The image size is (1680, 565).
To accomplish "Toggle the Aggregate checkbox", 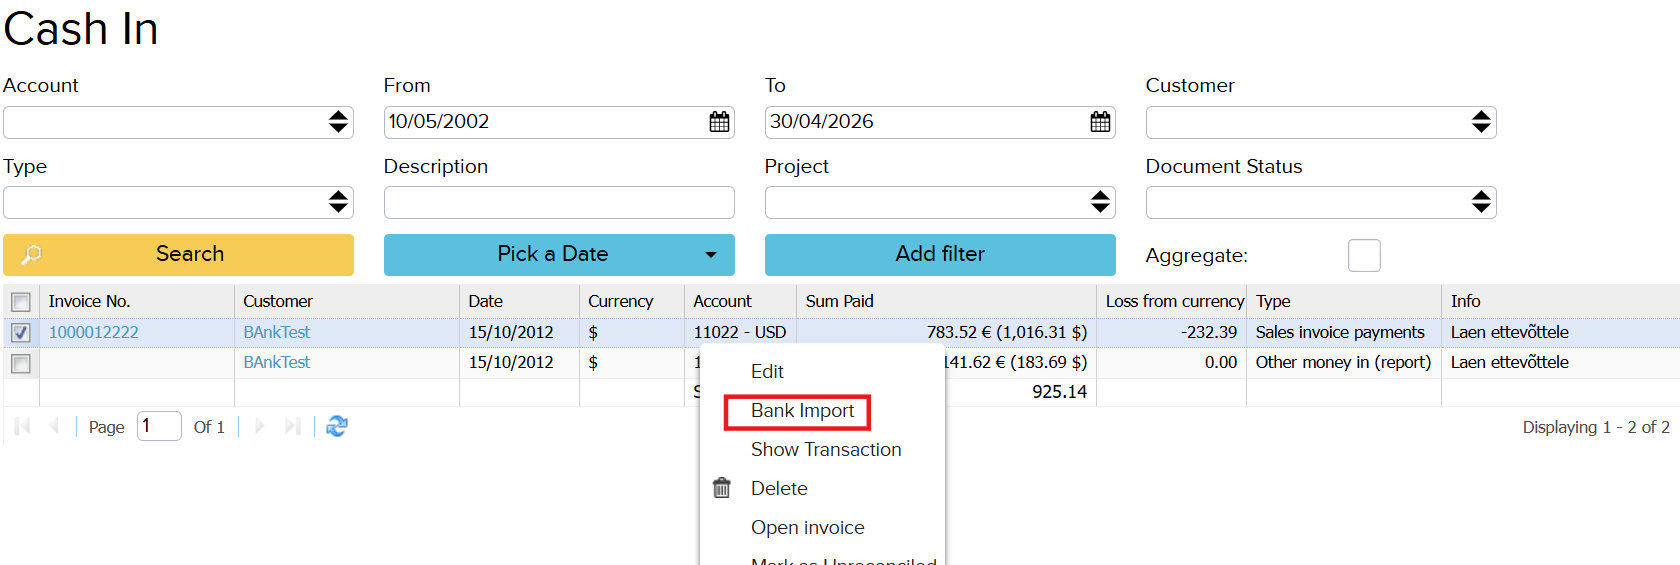I will [x=1364, y=255].
